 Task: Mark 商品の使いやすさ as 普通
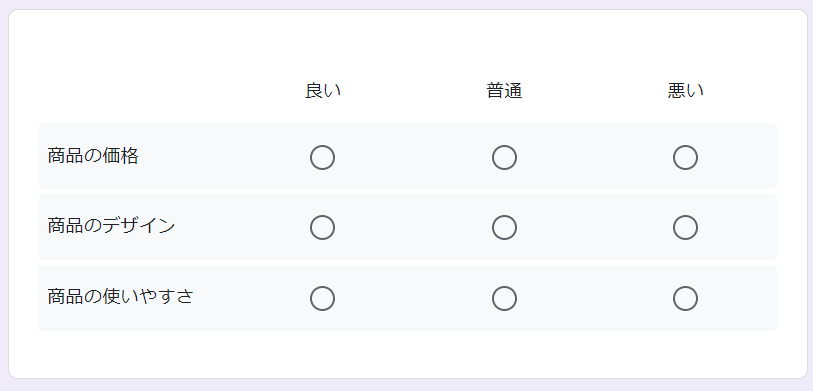tap(504, 299)
